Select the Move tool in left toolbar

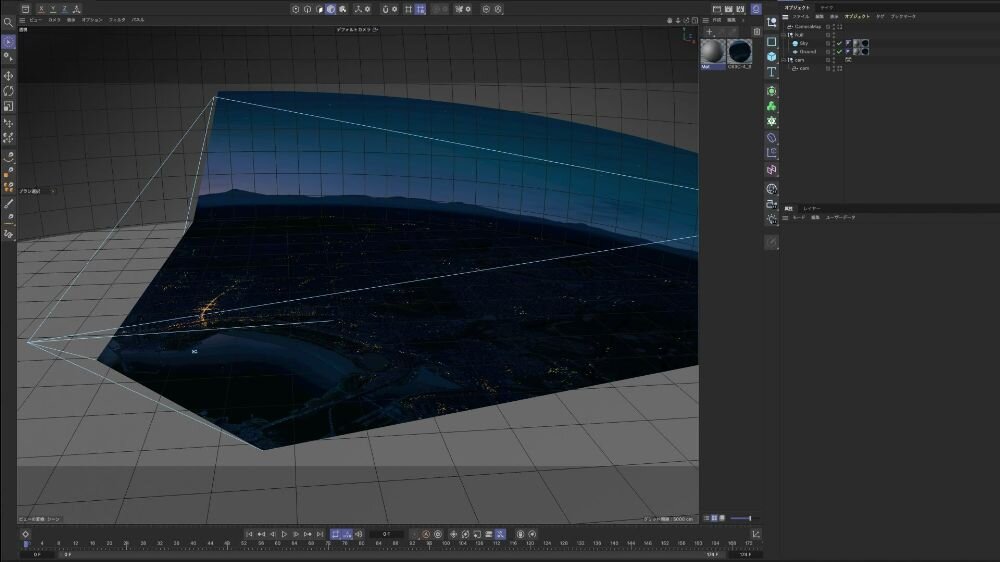coord(8,76)
